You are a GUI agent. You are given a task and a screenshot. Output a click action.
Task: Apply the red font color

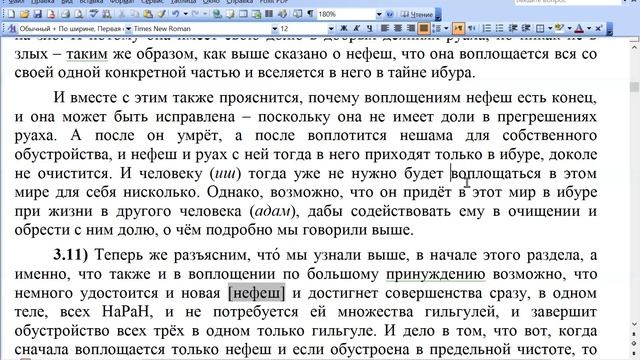(579, 28)
